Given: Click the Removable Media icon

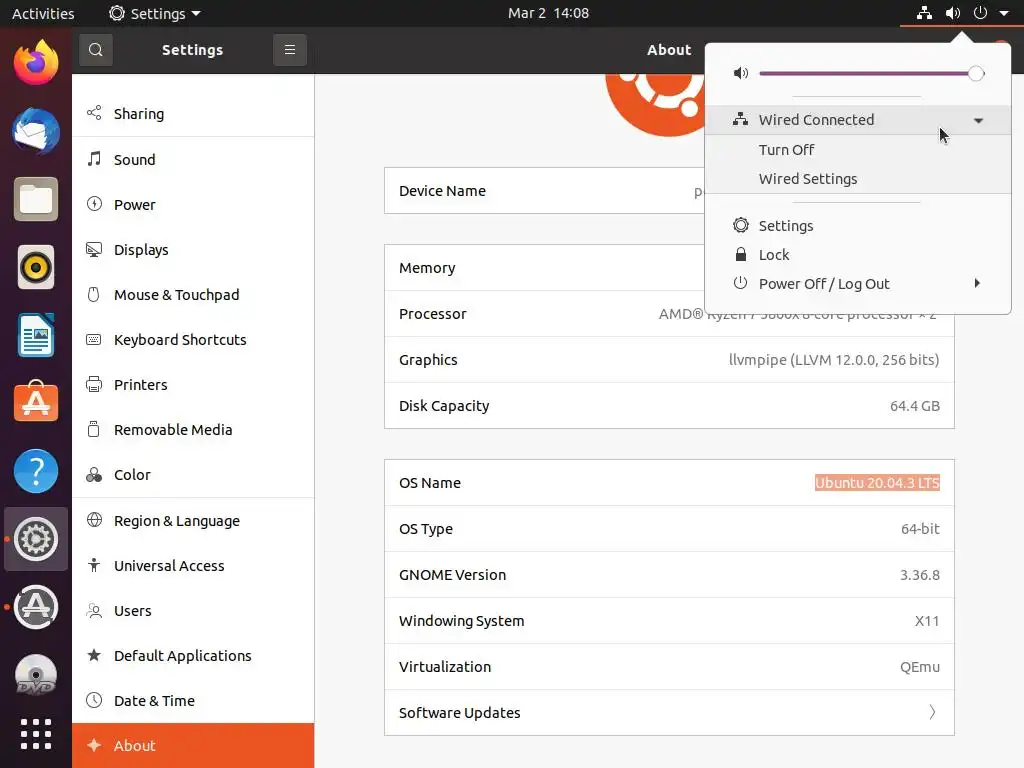Looking at the screenshot, I should [x=94, y=429].
